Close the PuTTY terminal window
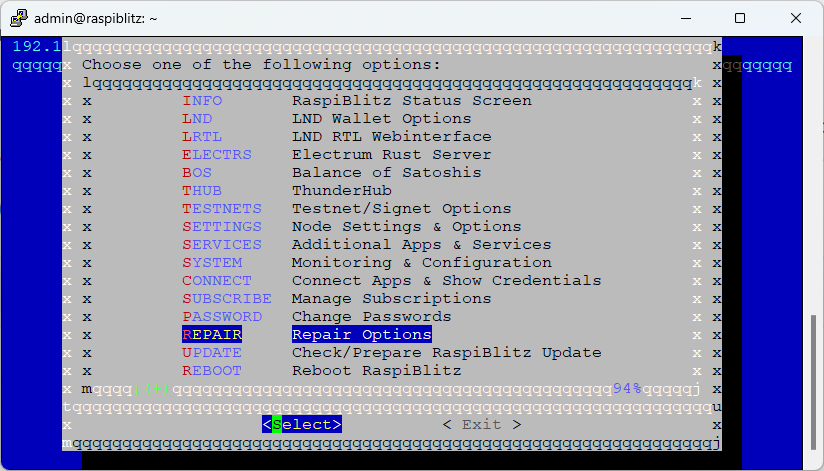Viewport: 824px width, 471px height. click(796, 18)
